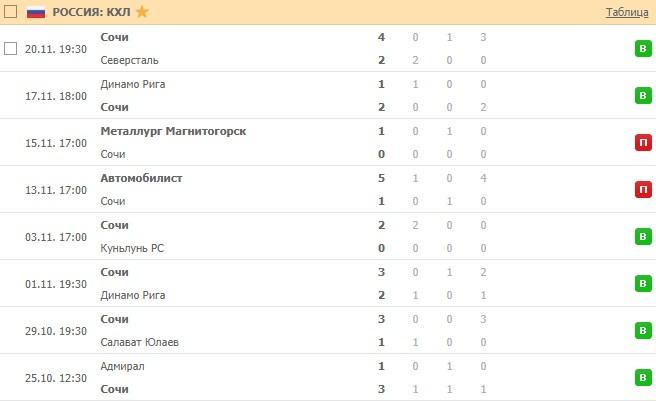The image size is (656, 401).
Task: Tick the checkbox for the 20.11 match
Action: click(x=11, y=48)
